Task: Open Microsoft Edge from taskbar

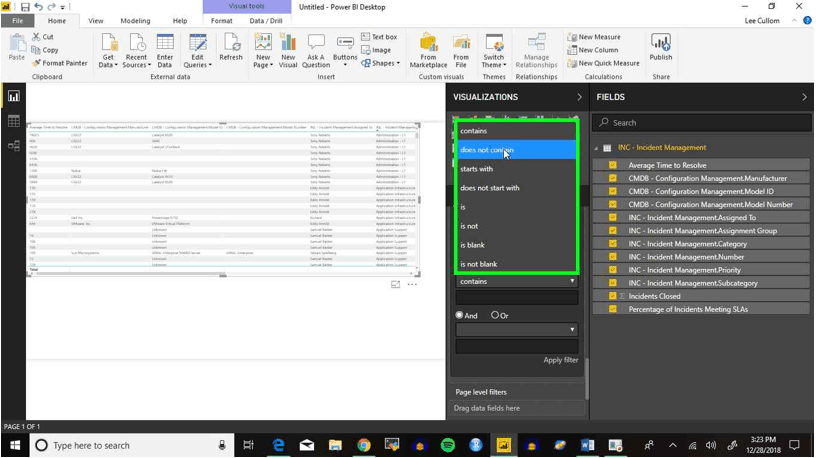Action: pos(278,445)
